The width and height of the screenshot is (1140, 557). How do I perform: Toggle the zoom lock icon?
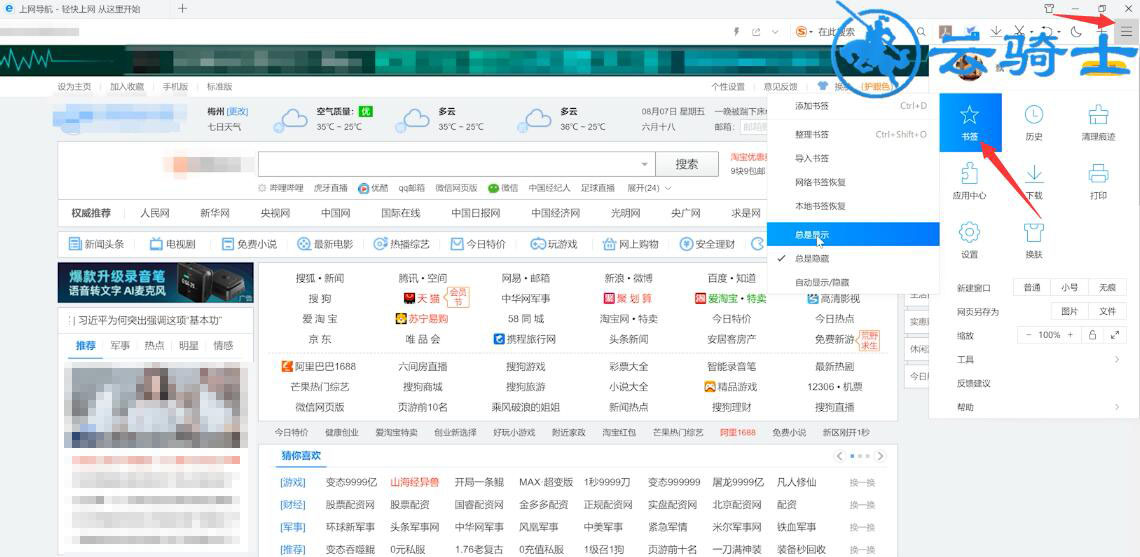[1091, 335]
